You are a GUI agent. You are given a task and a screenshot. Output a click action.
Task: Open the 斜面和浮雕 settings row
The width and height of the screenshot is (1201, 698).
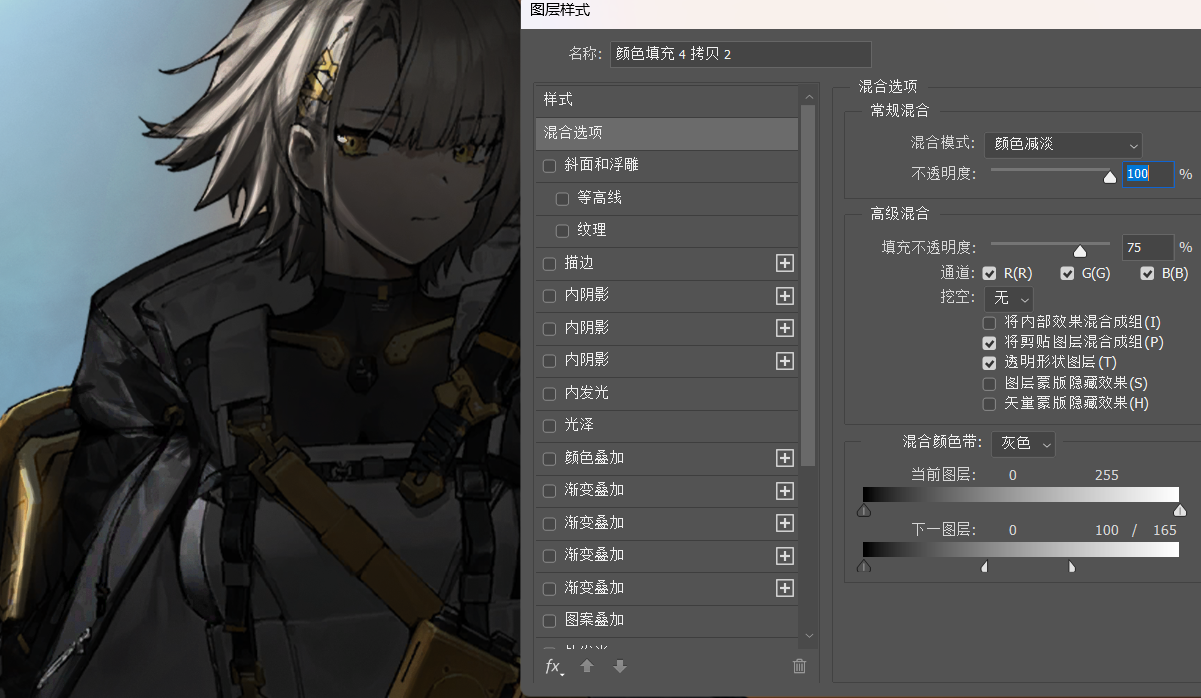point(666,165)
